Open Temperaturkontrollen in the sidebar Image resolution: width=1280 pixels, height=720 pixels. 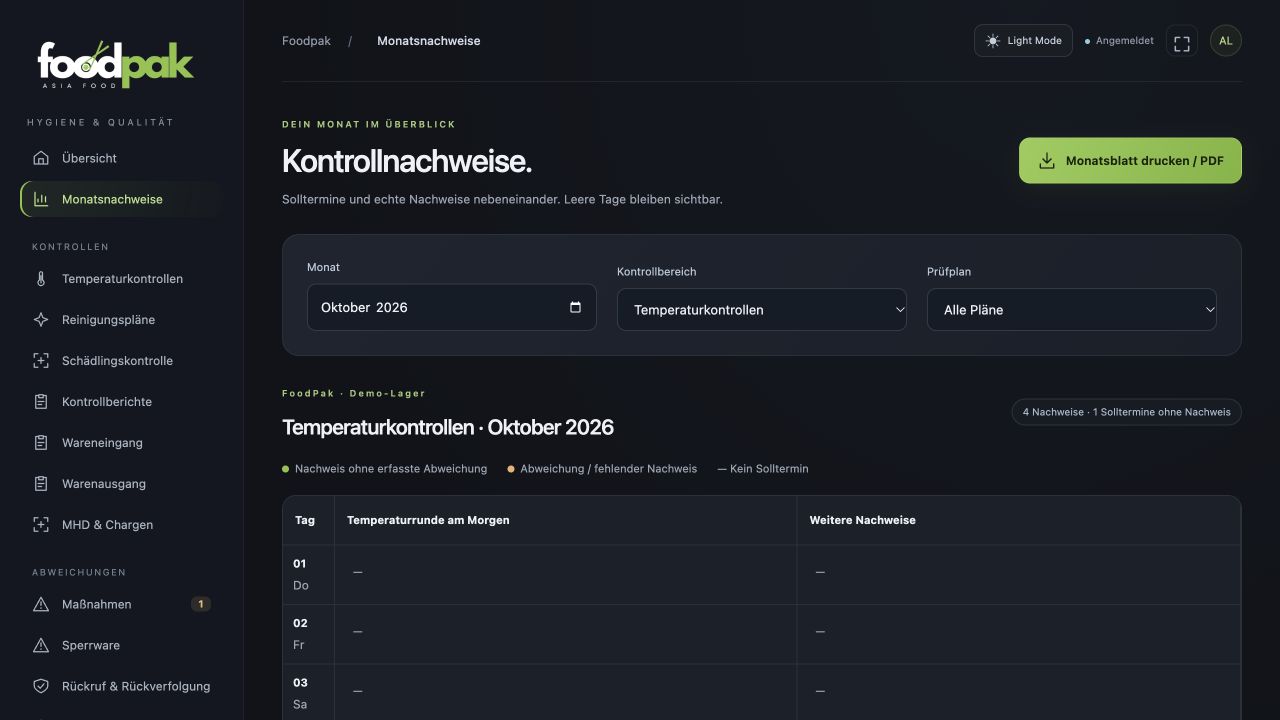(121, 279)
